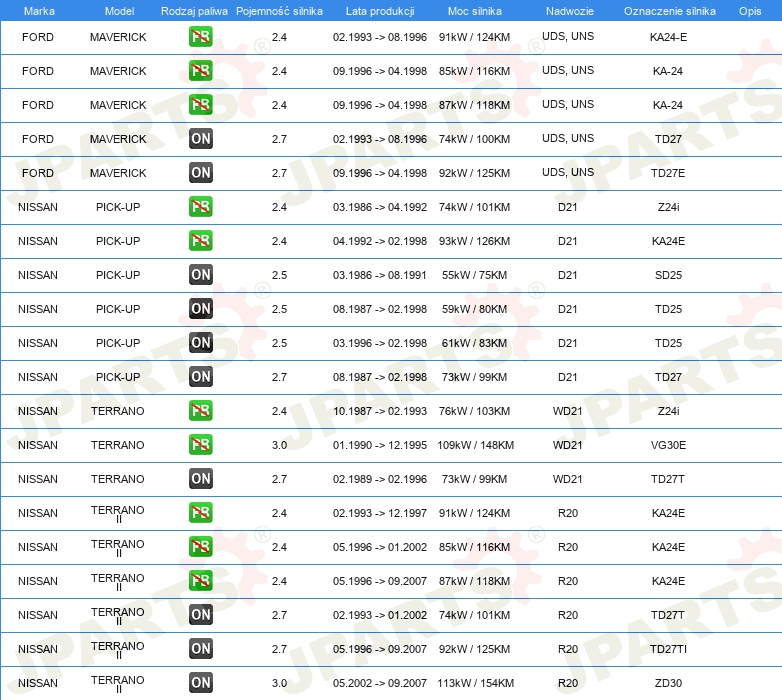782x700 pixels.
Task: Click diesel ON icon for Terrano TD27T
Action: tap(200, 479)
